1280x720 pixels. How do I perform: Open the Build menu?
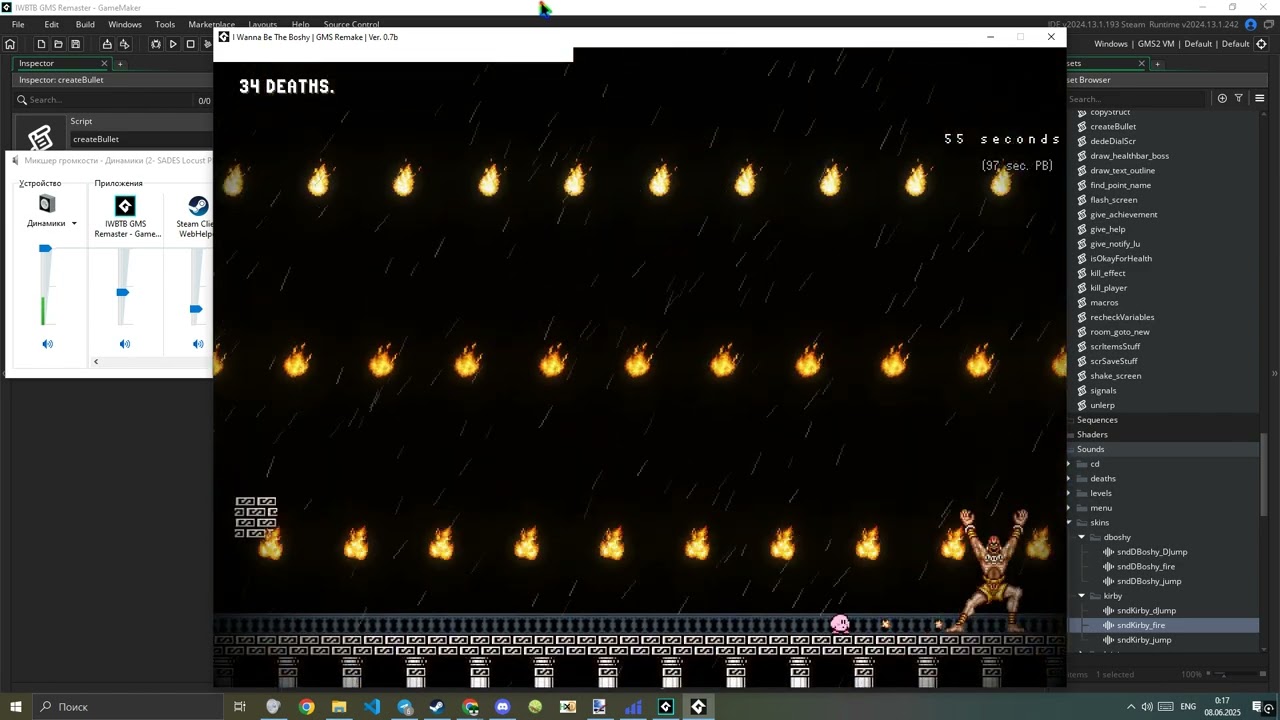[85, 24]
